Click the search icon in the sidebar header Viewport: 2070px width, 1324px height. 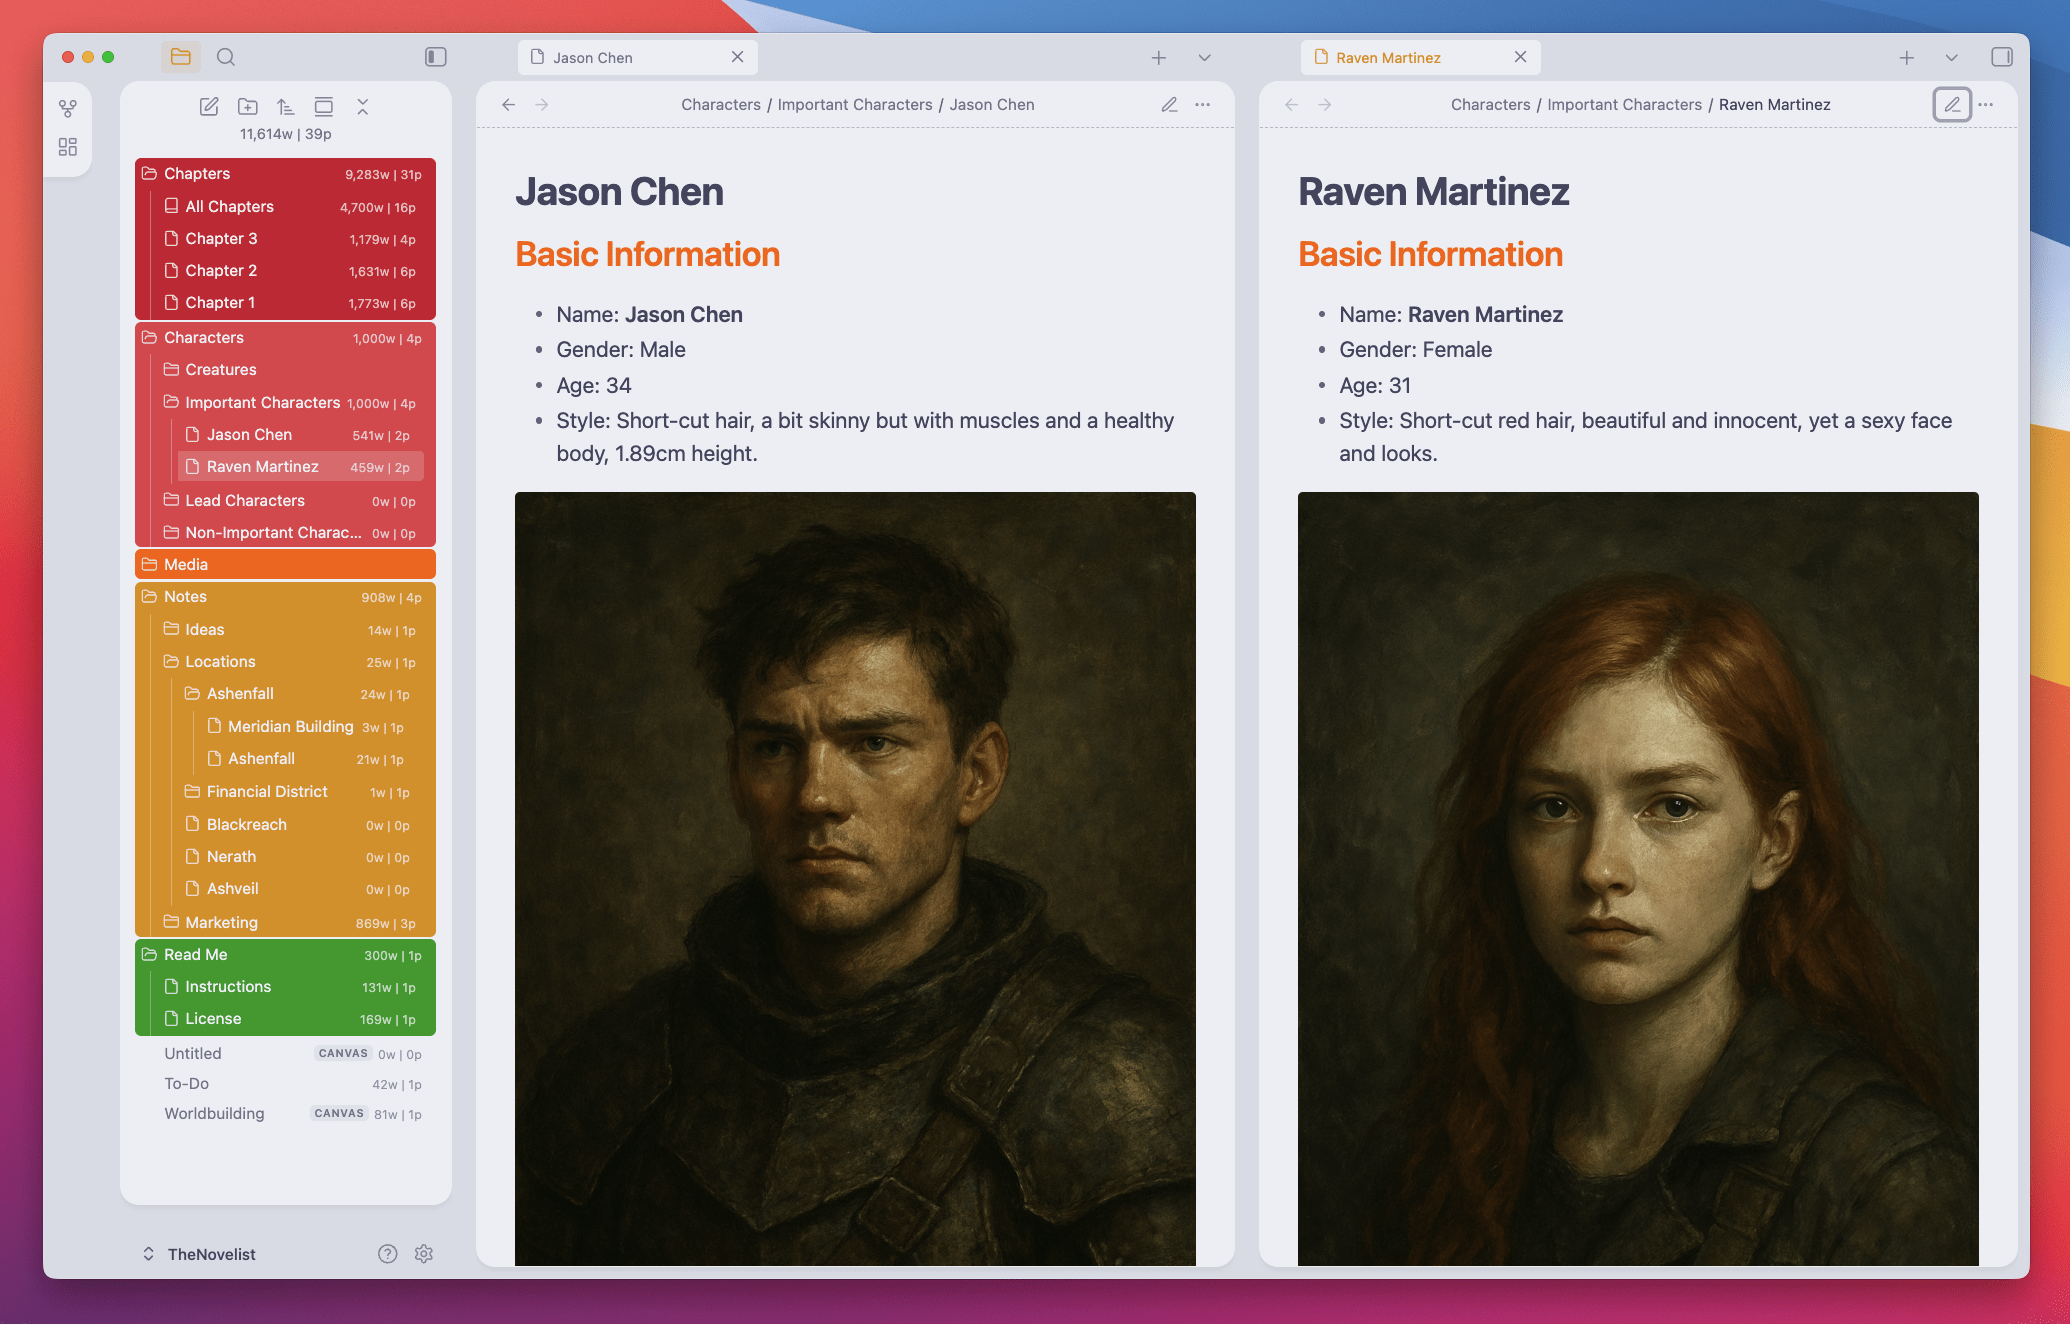[226, 57]
